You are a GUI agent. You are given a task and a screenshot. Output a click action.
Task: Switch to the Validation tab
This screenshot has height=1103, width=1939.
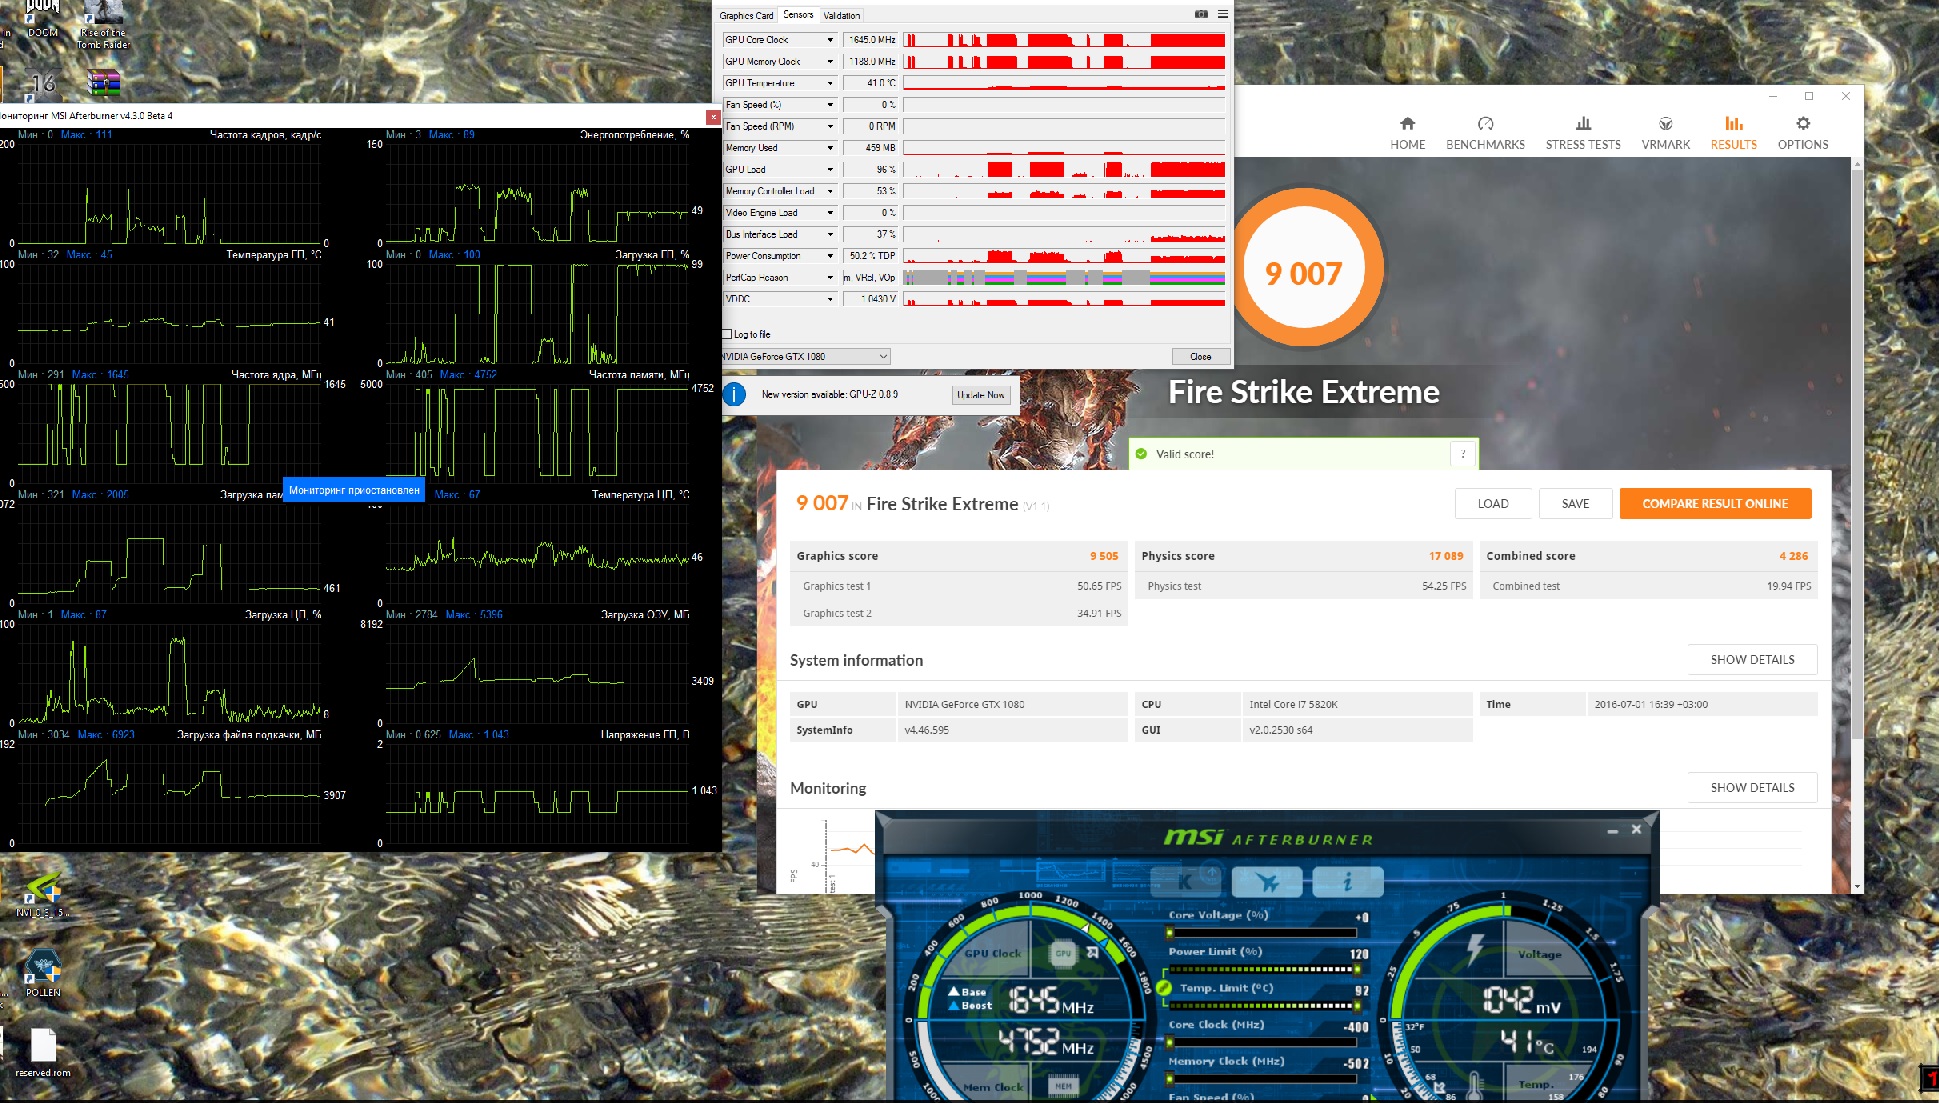tap(841, 15)
